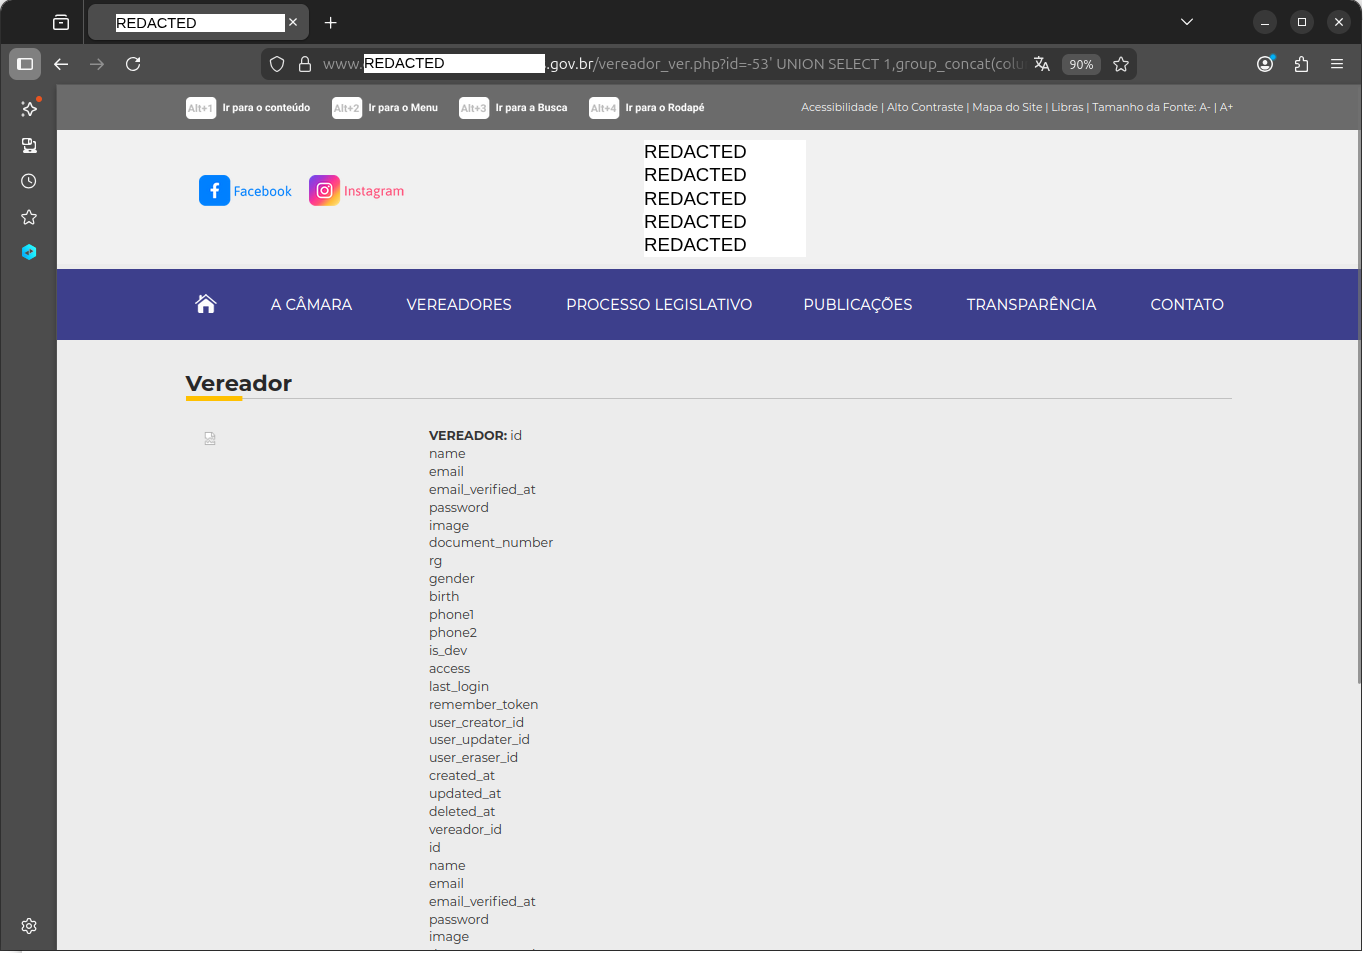Open browser settings via gear icon
This screenshot has width=1363, height=953.
tap(28, 926)
